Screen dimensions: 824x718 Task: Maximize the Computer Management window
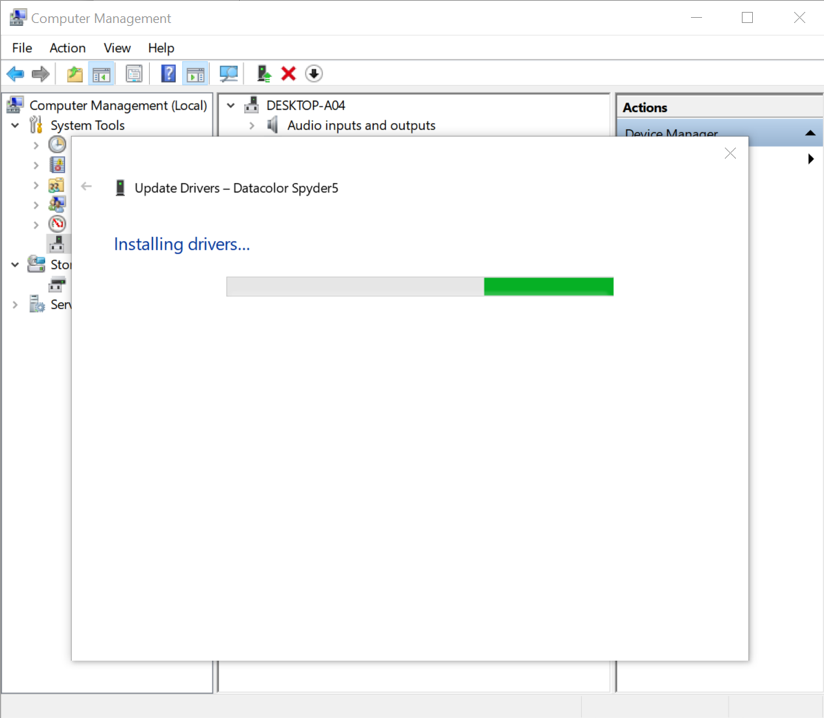[x=747, y=18]
